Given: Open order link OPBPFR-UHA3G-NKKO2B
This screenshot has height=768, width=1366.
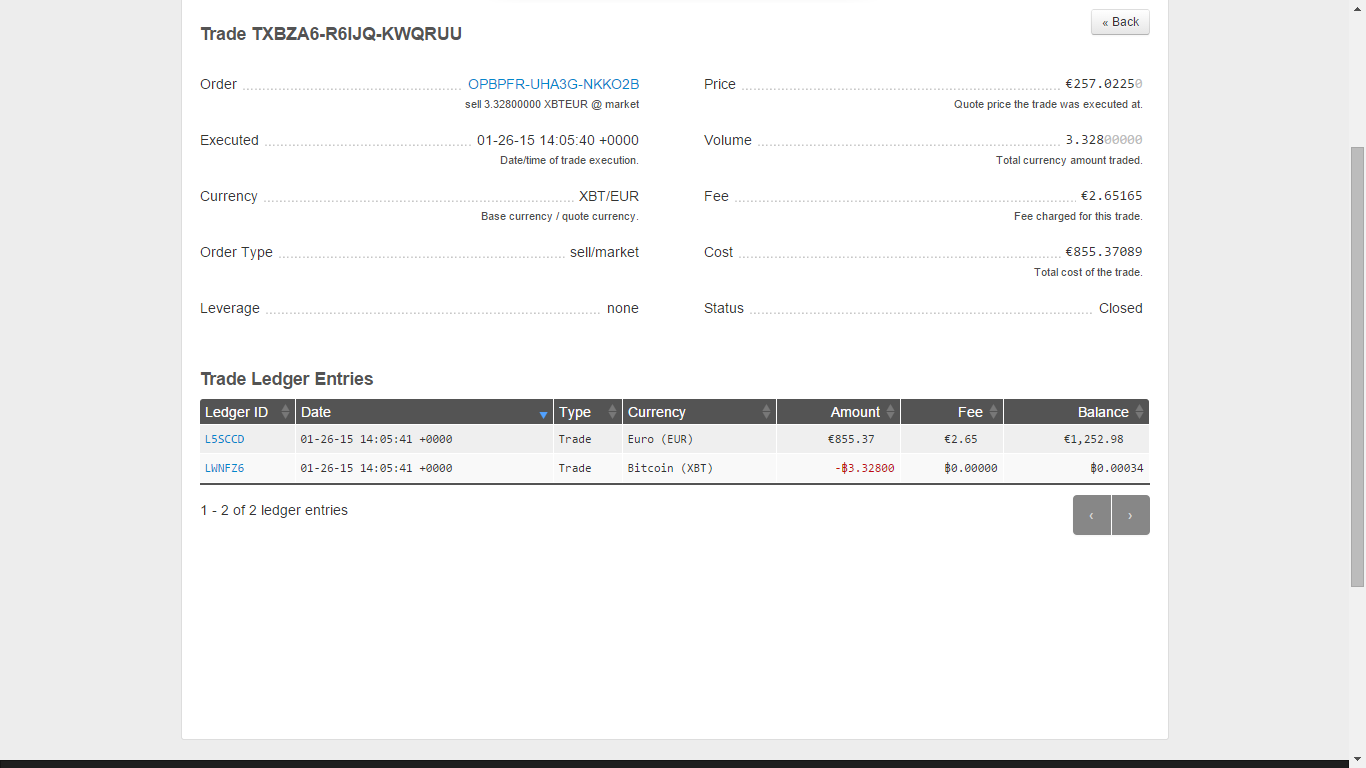Looking at the screenshot, I should pyautogui.click(x=553, y=84).
